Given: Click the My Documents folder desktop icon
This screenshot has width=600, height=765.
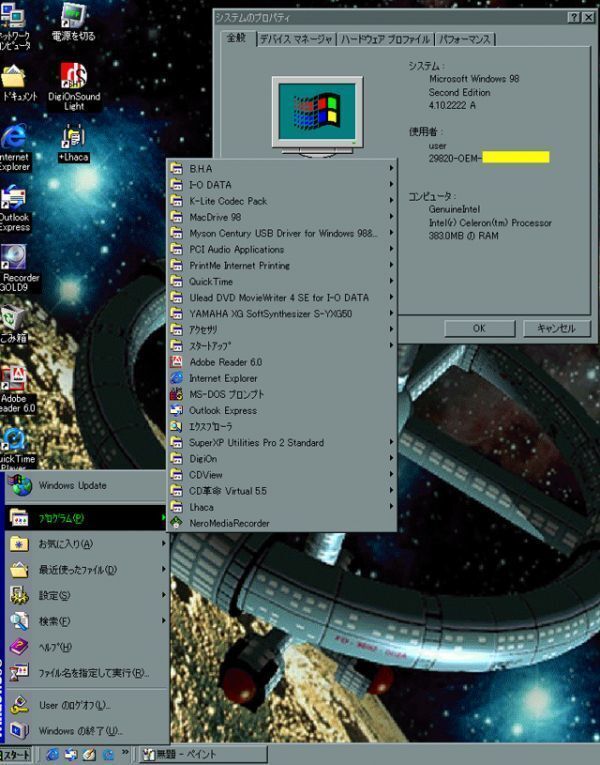Looking at the screenshot, I should 19,83.
